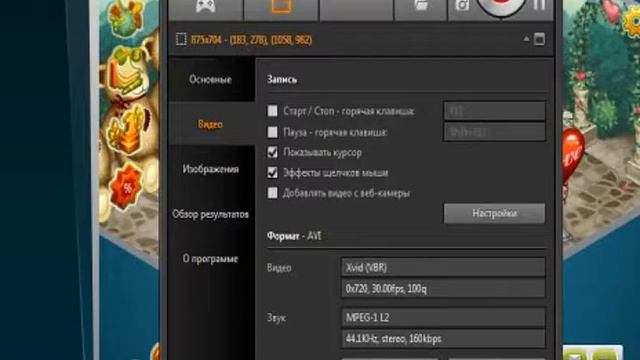Enable the Пауза hotkey checkbox
Screen dimensions: 640x360
[272, 132]
